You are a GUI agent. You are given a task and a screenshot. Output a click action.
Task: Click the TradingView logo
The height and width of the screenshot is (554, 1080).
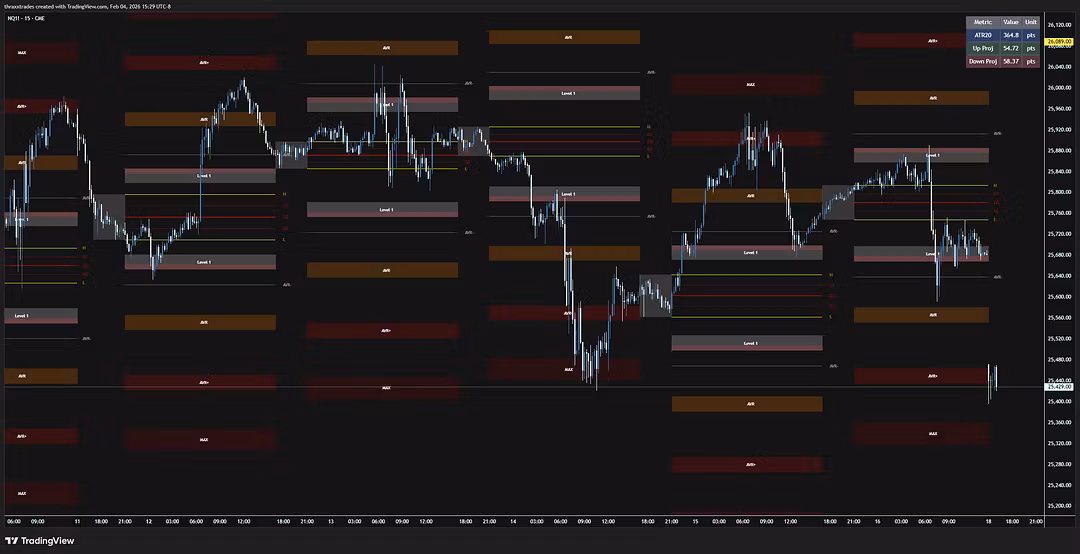pyautogui.click(x=33, y=540)
